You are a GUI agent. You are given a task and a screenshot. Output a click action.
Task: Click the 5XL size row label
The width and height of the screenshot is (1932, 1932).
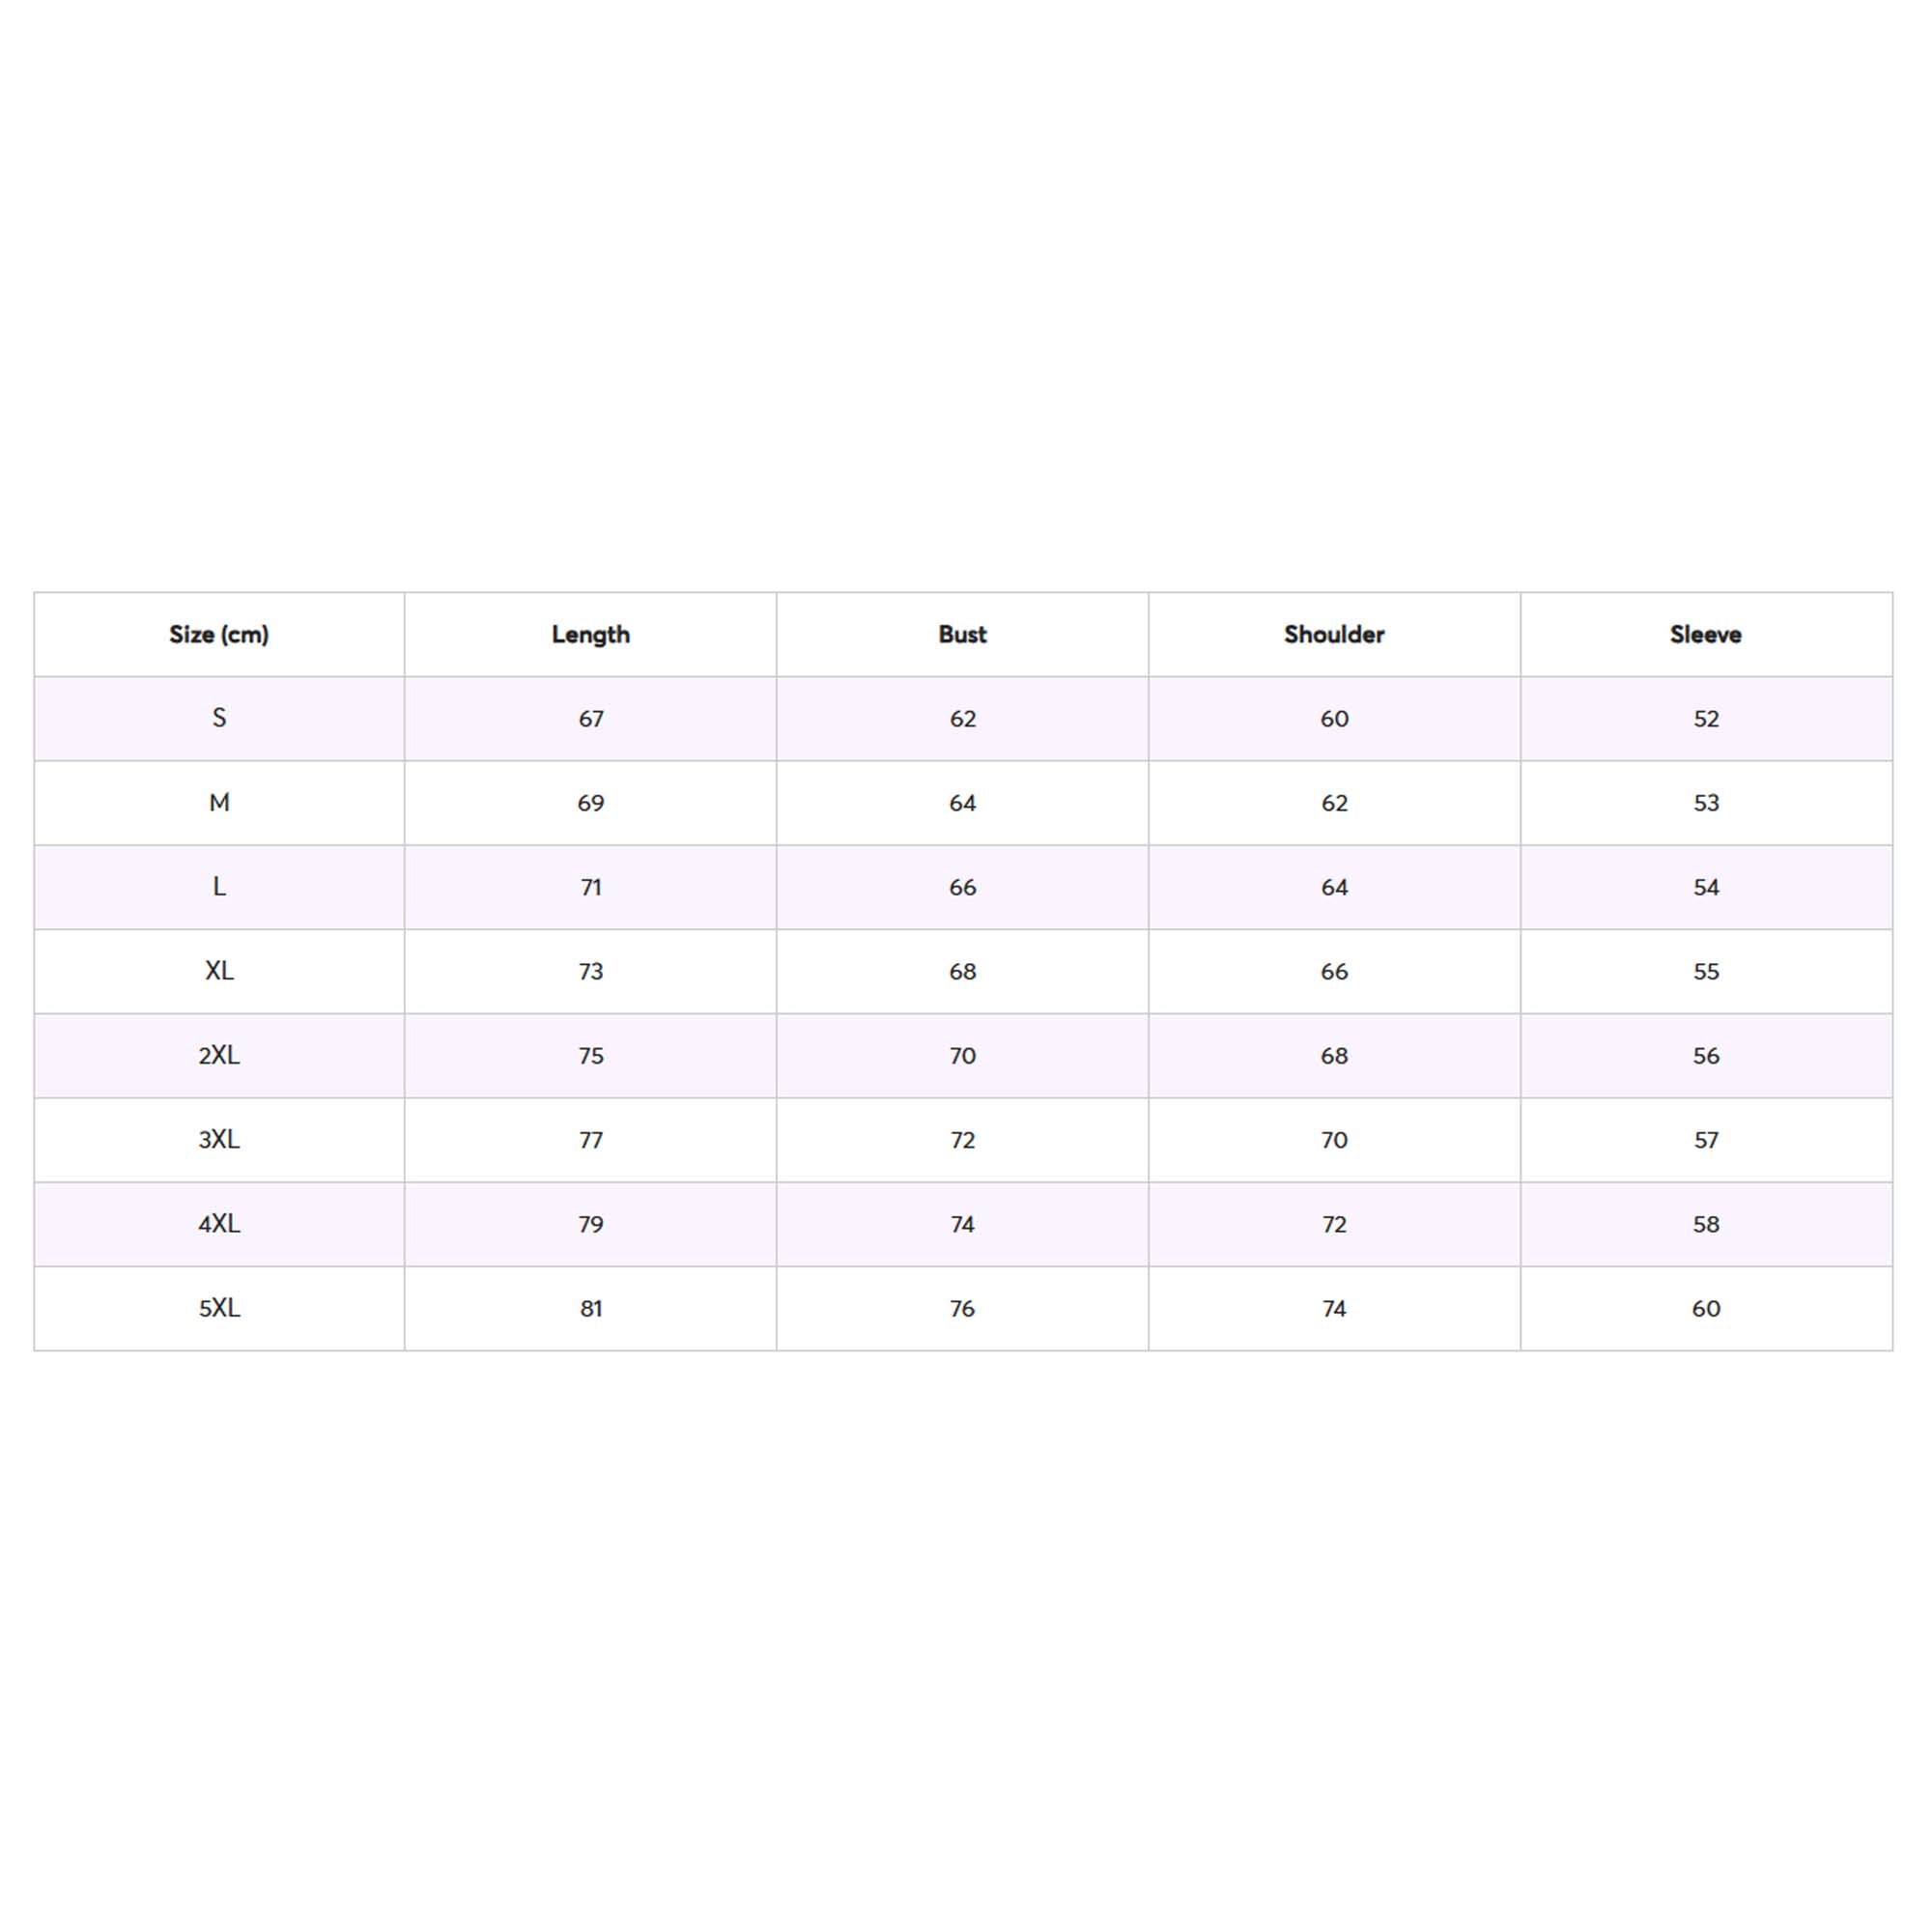(x=219, y=1308)
